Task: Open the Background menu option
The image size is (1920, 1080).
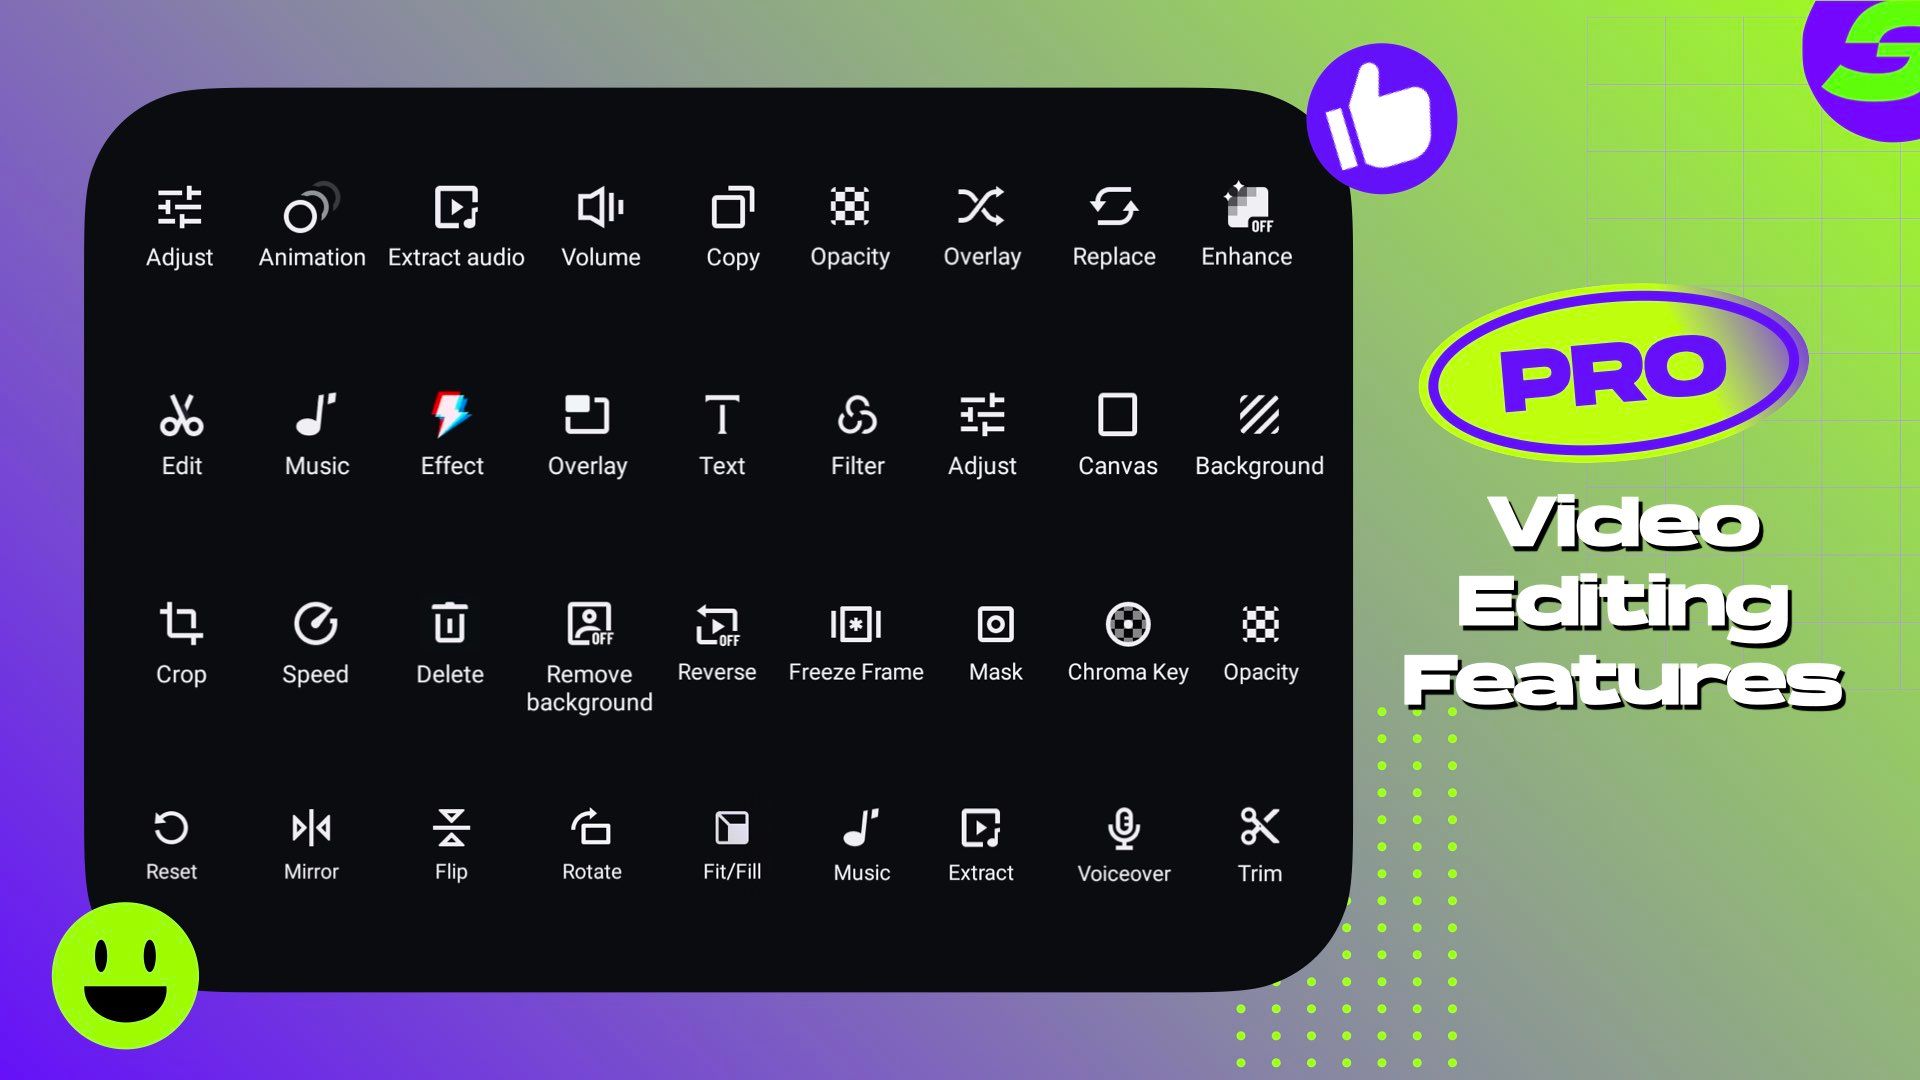Action: pyautogui.click(x=1259, y=433)
